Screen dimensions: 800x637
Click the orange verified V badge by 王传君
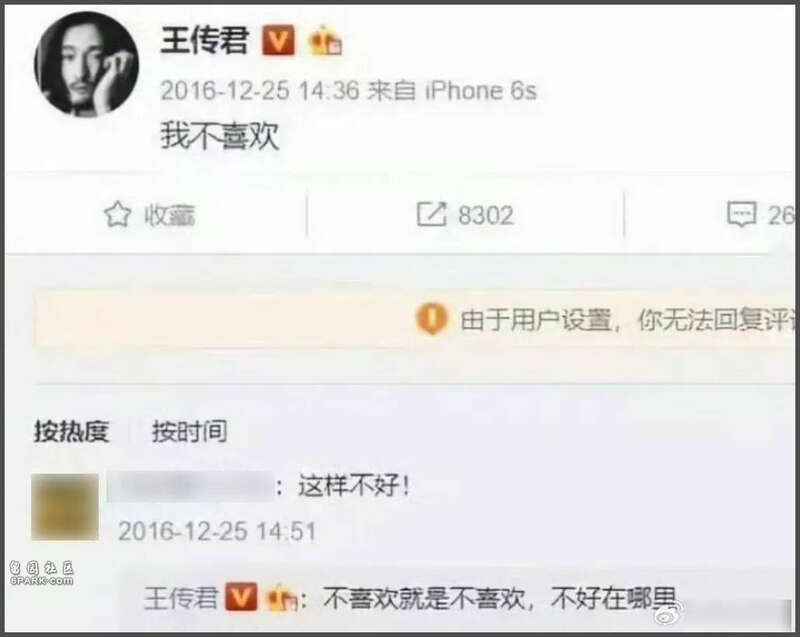click(278, 41)
